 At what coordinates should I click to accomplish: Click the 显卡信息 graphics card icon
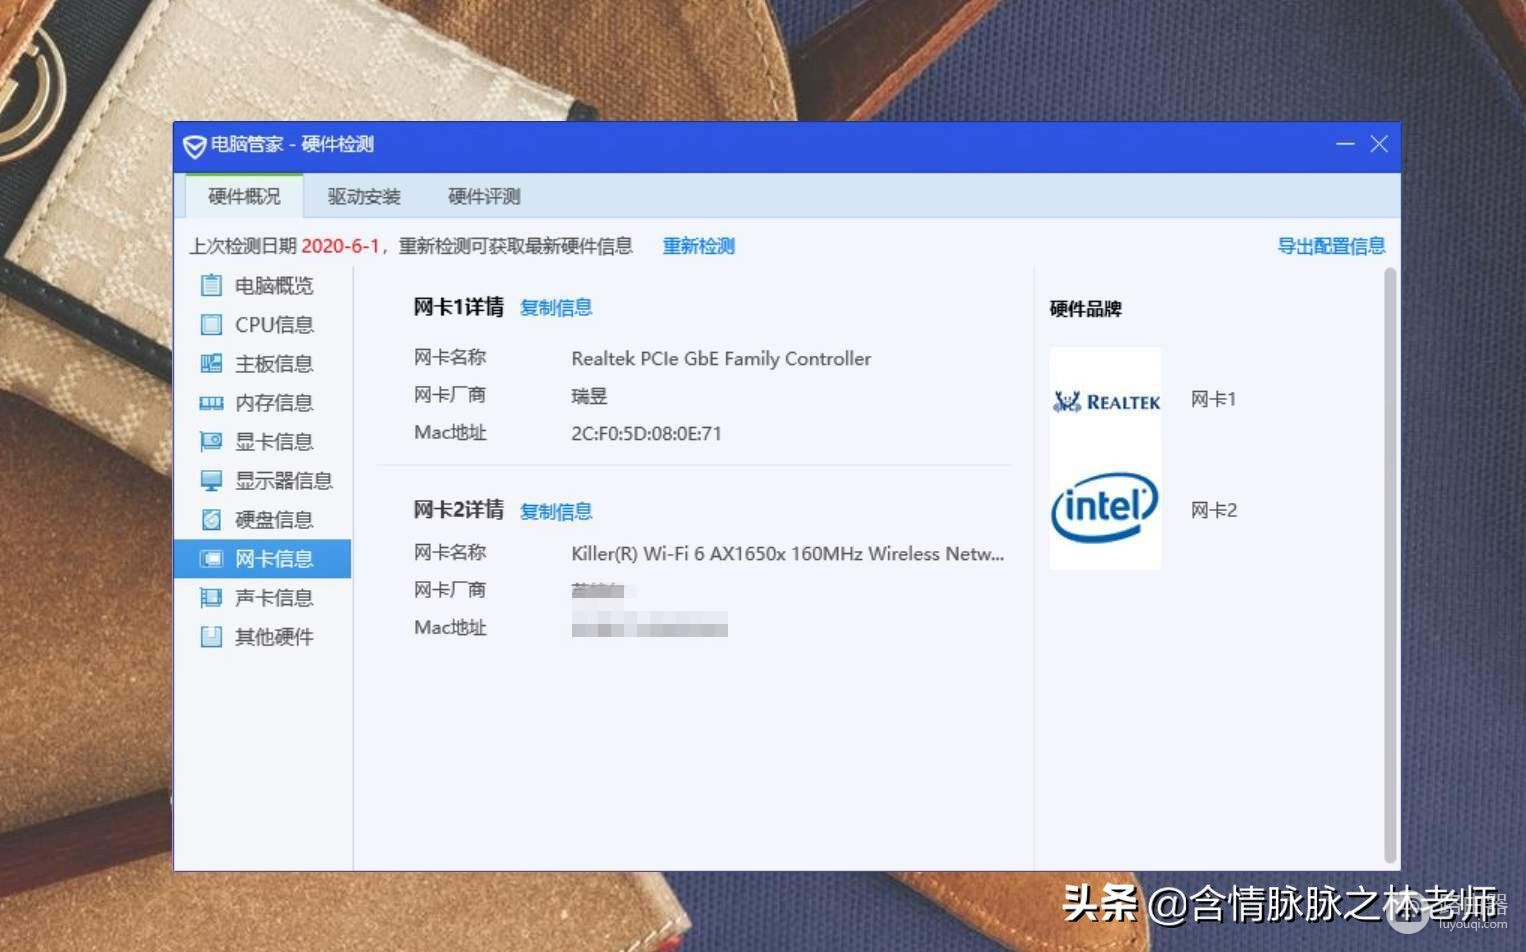(x=211, y=441)
